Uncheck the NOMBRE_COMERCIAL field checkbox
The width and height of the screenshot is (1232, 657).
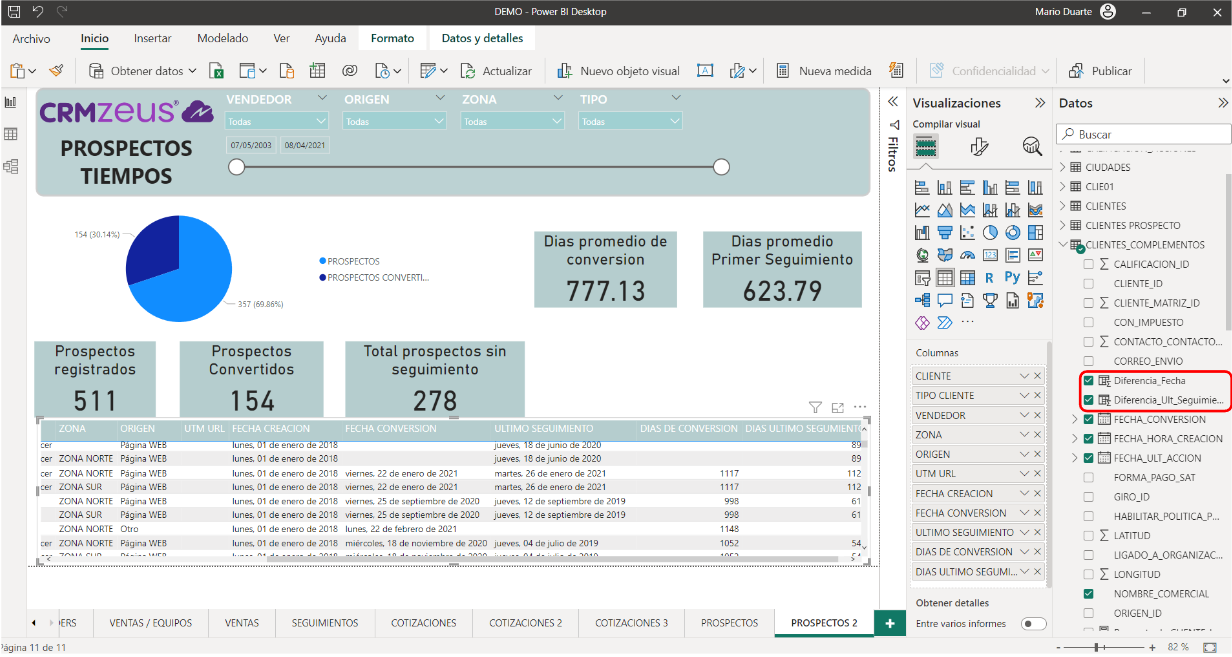click(x=1088, y=593)
